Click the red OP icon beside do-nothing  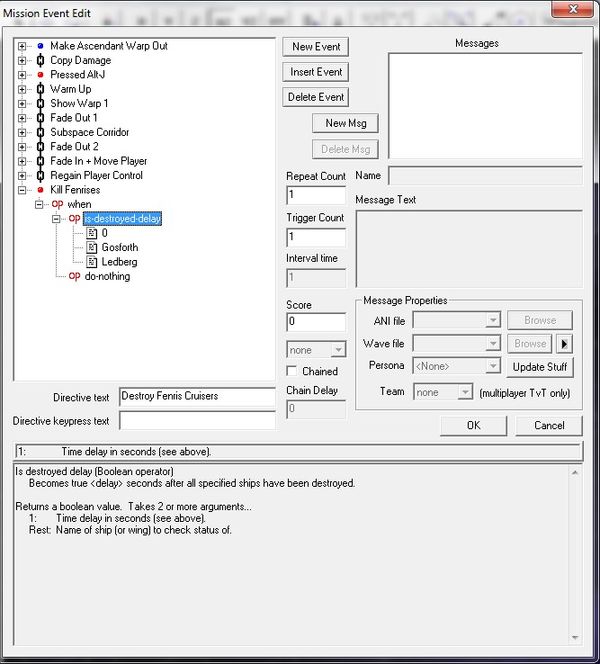click(x=74, y=276)
